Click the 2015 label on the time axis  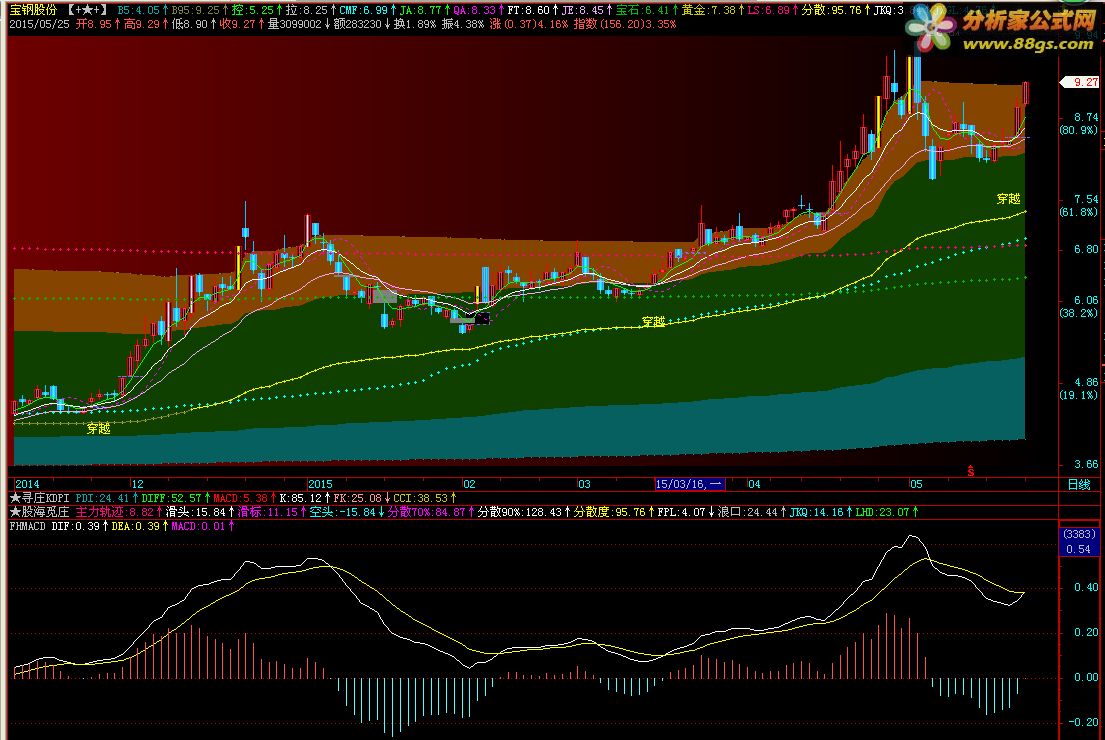(x=320, y=484)
